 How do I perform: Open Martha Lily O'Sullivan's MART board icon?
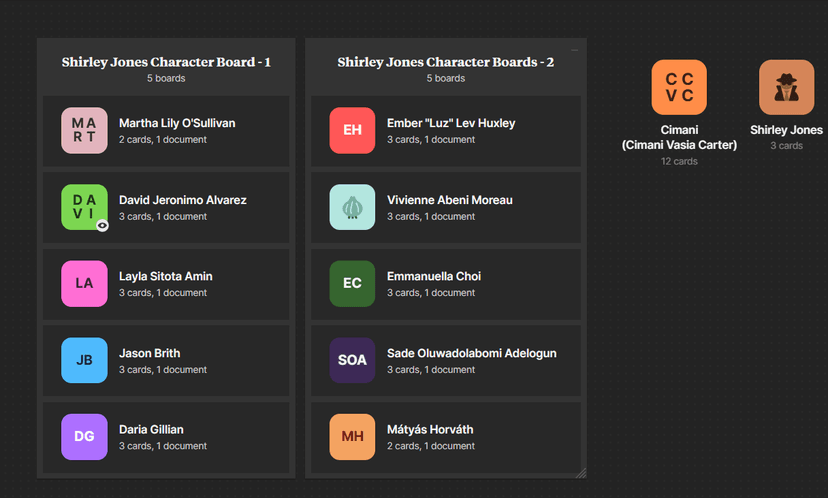84,131
